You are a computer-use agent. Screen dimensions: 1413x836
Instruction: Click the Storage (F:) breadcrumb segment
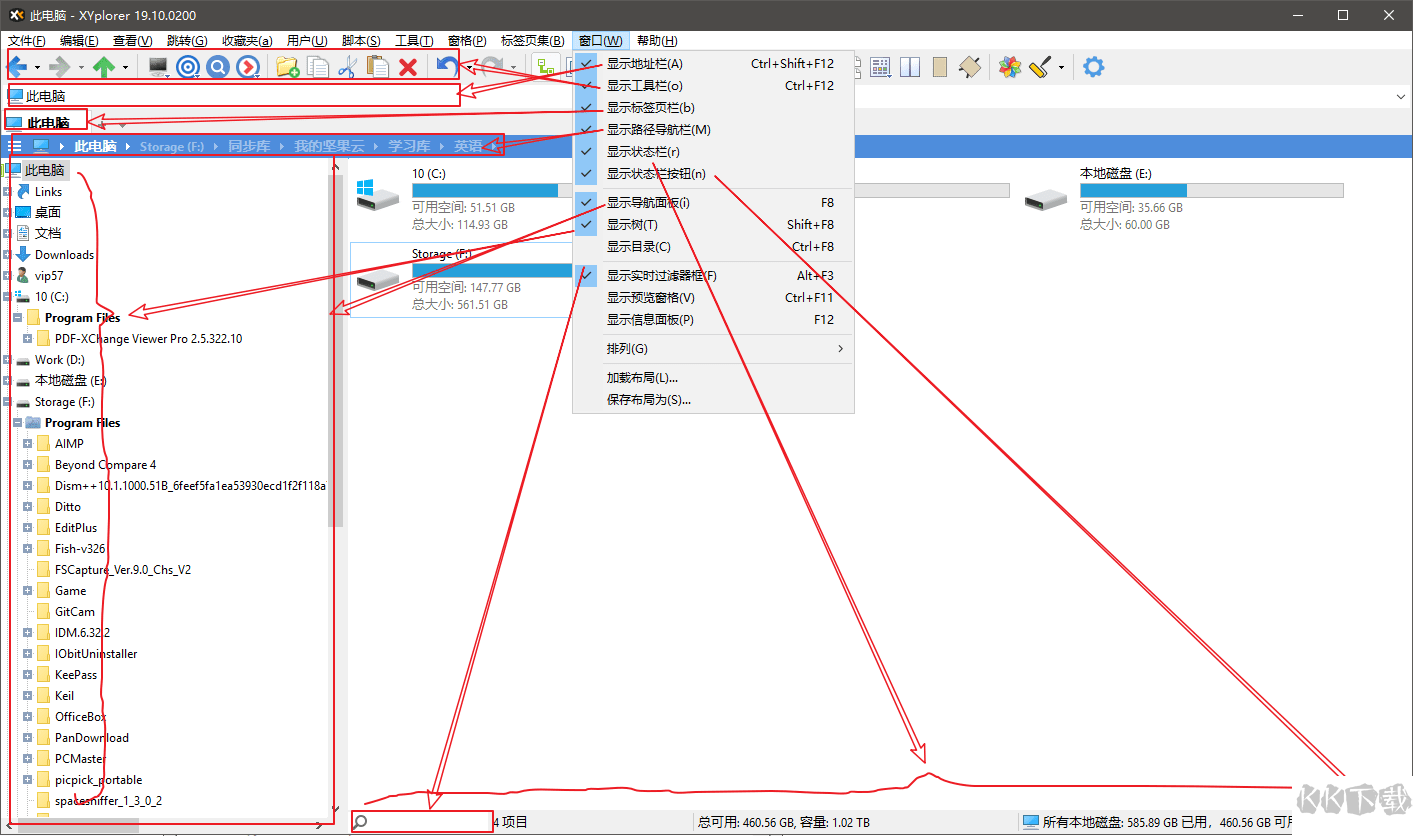pyautogui.click(x=172, y=146)
